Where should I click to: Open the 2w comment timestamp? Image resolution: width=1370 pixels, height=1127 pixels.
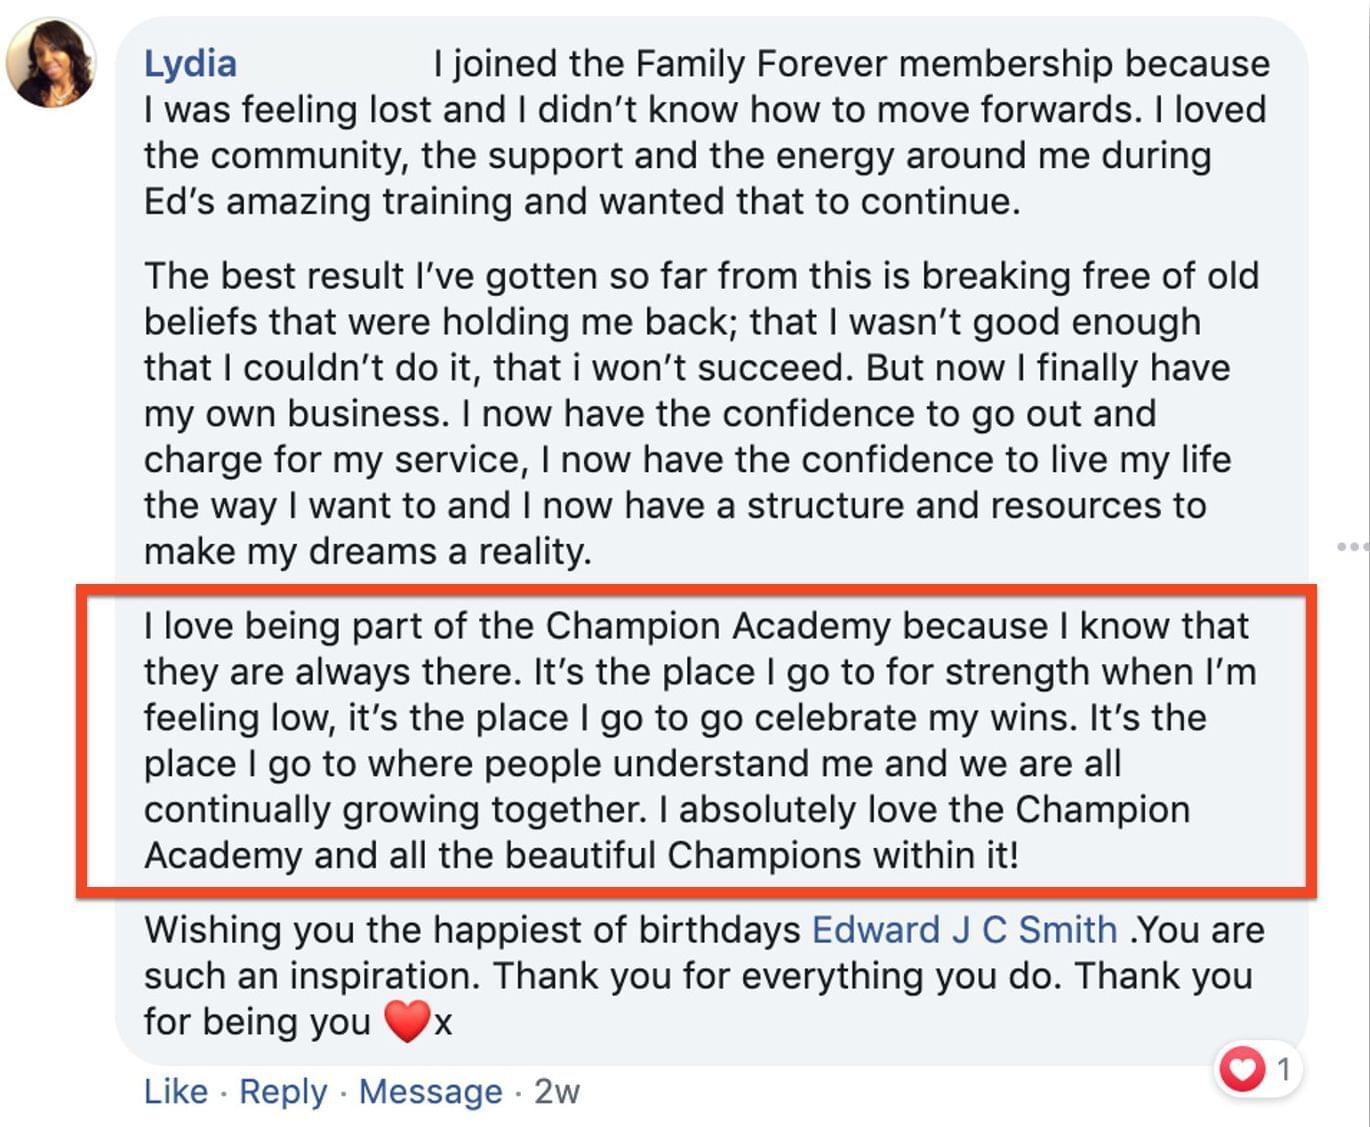click(x=556, y=1091)
